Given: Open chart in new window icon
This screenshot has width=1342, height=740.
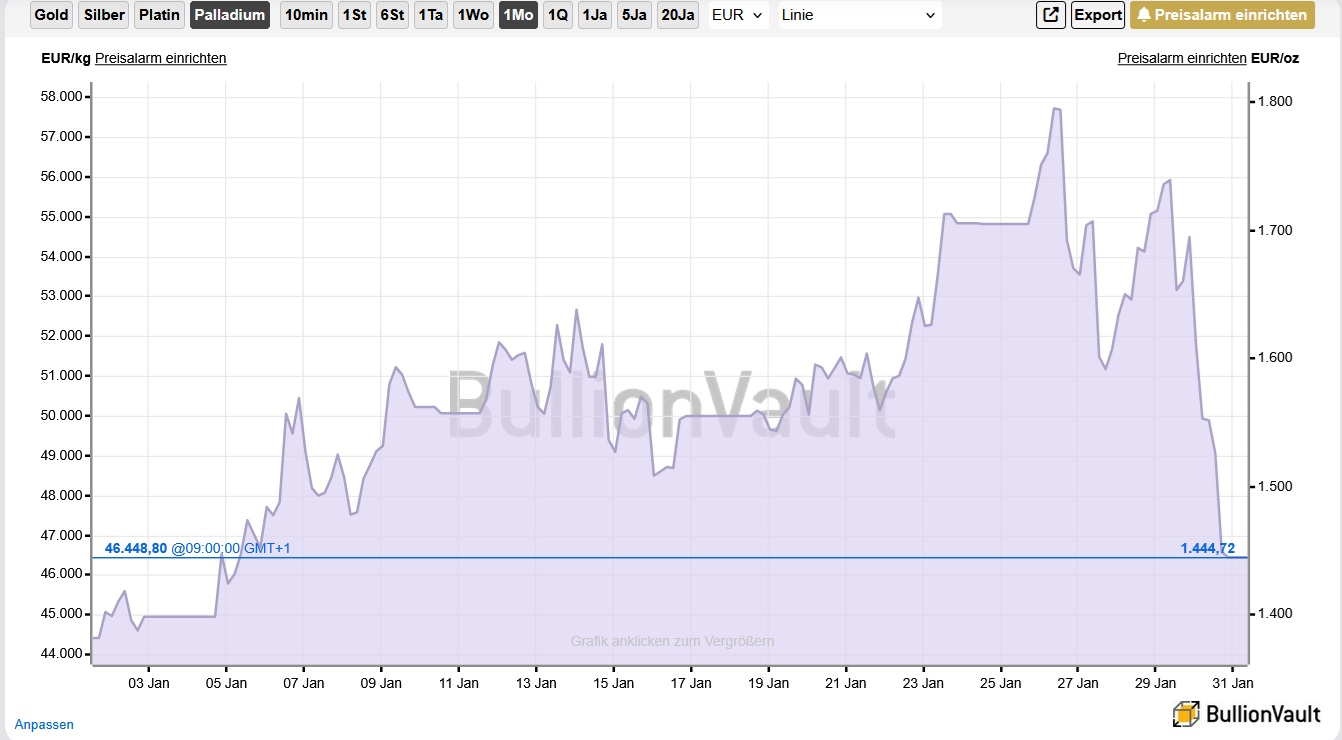Looking at the screenshot, I should pos(1051,15).
